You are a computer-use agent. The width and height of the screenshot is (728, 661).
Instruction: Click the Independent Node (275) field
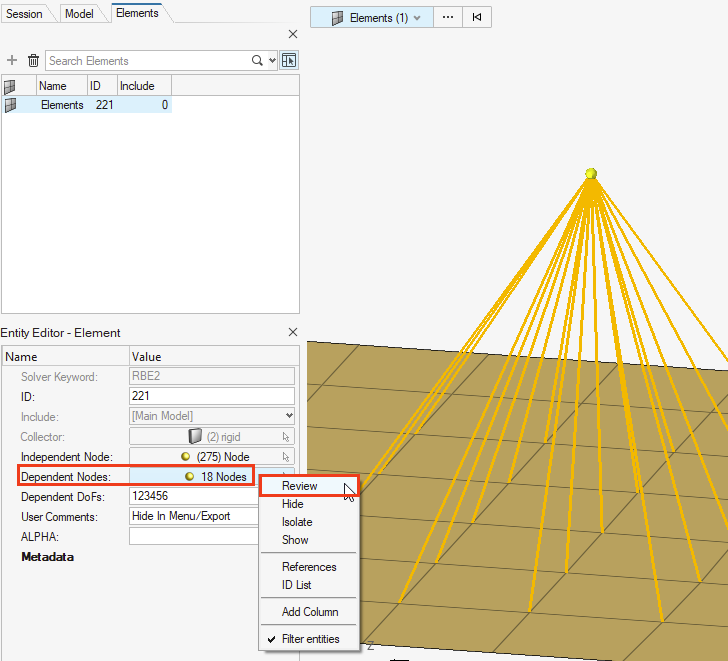(x=212, y=456)
